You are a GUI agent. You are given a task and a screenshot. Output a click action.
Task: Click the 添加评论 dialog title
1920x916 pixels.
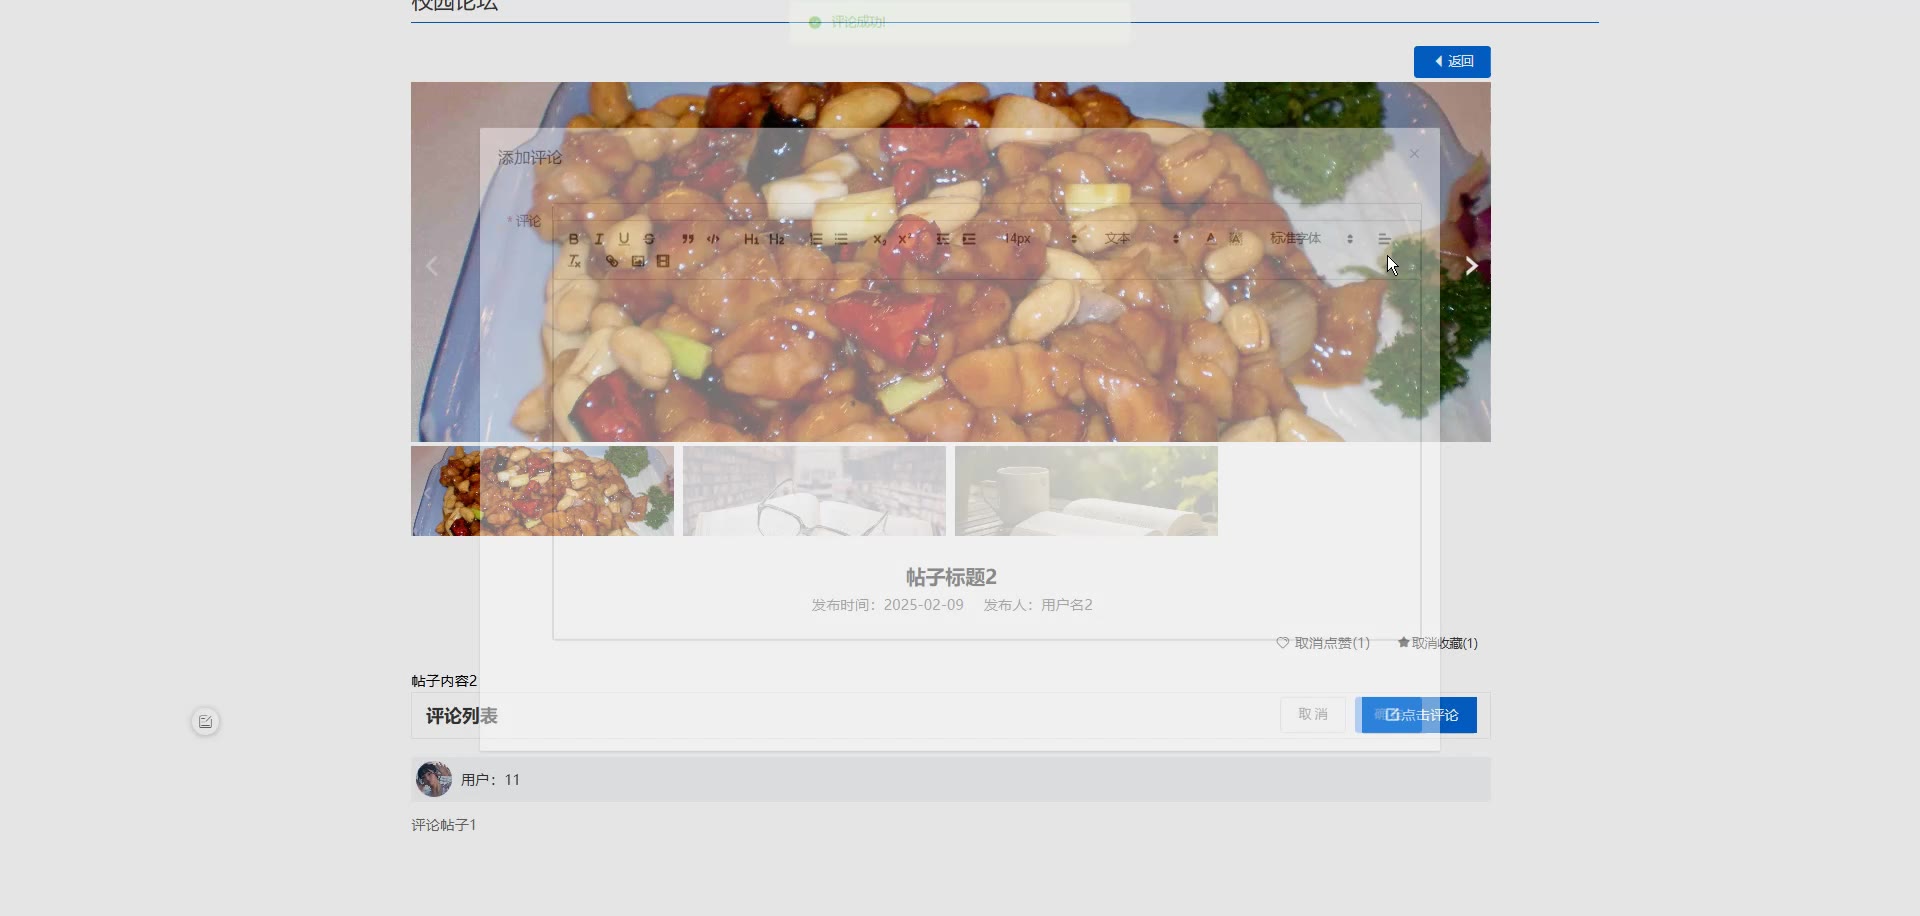[x=530, y=158]
